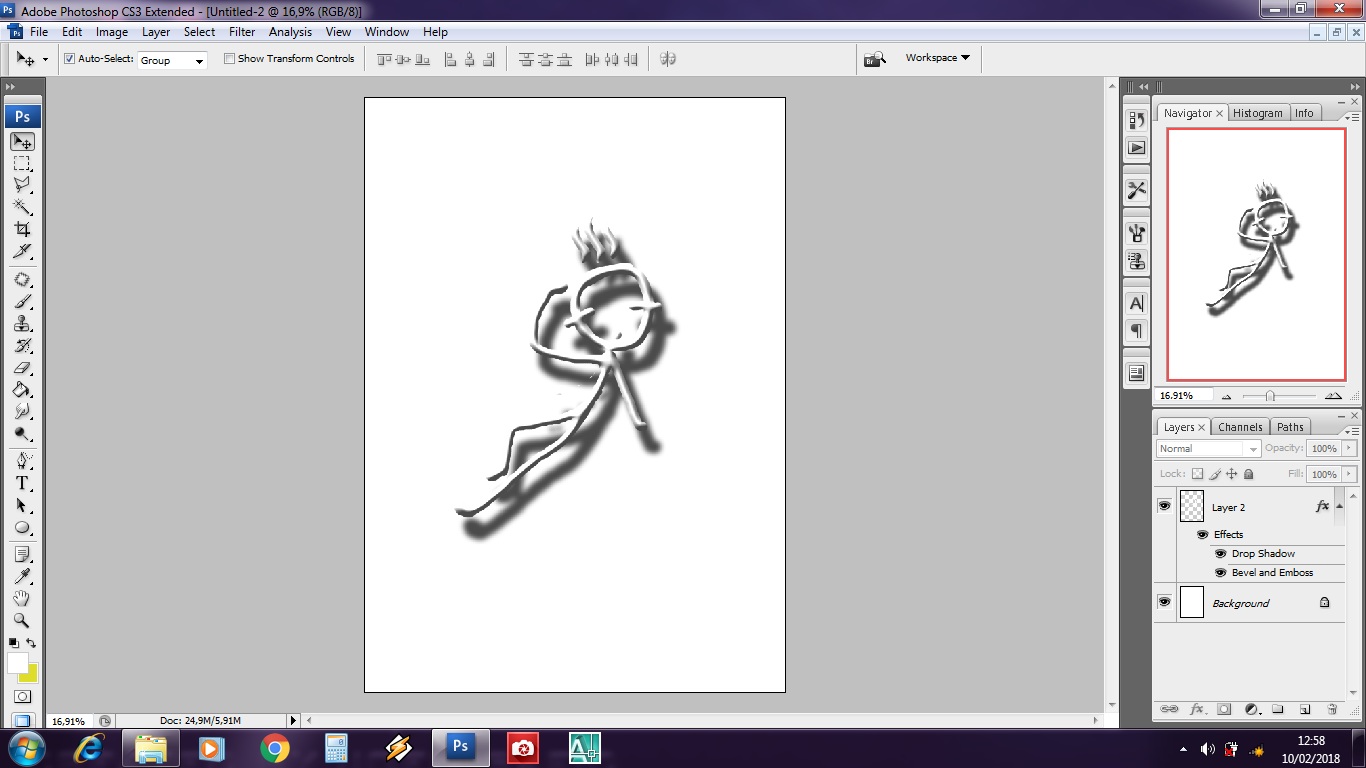Select the Clone Stamp tool
1366x768 pixels.
click(22, 324)
